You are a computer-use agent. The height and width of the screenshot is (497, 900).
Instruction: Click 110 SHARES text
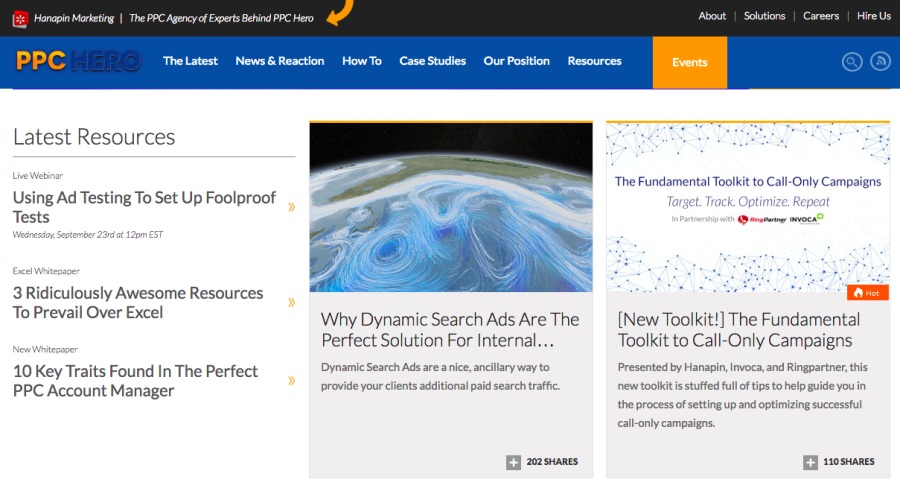click(849, 462)
